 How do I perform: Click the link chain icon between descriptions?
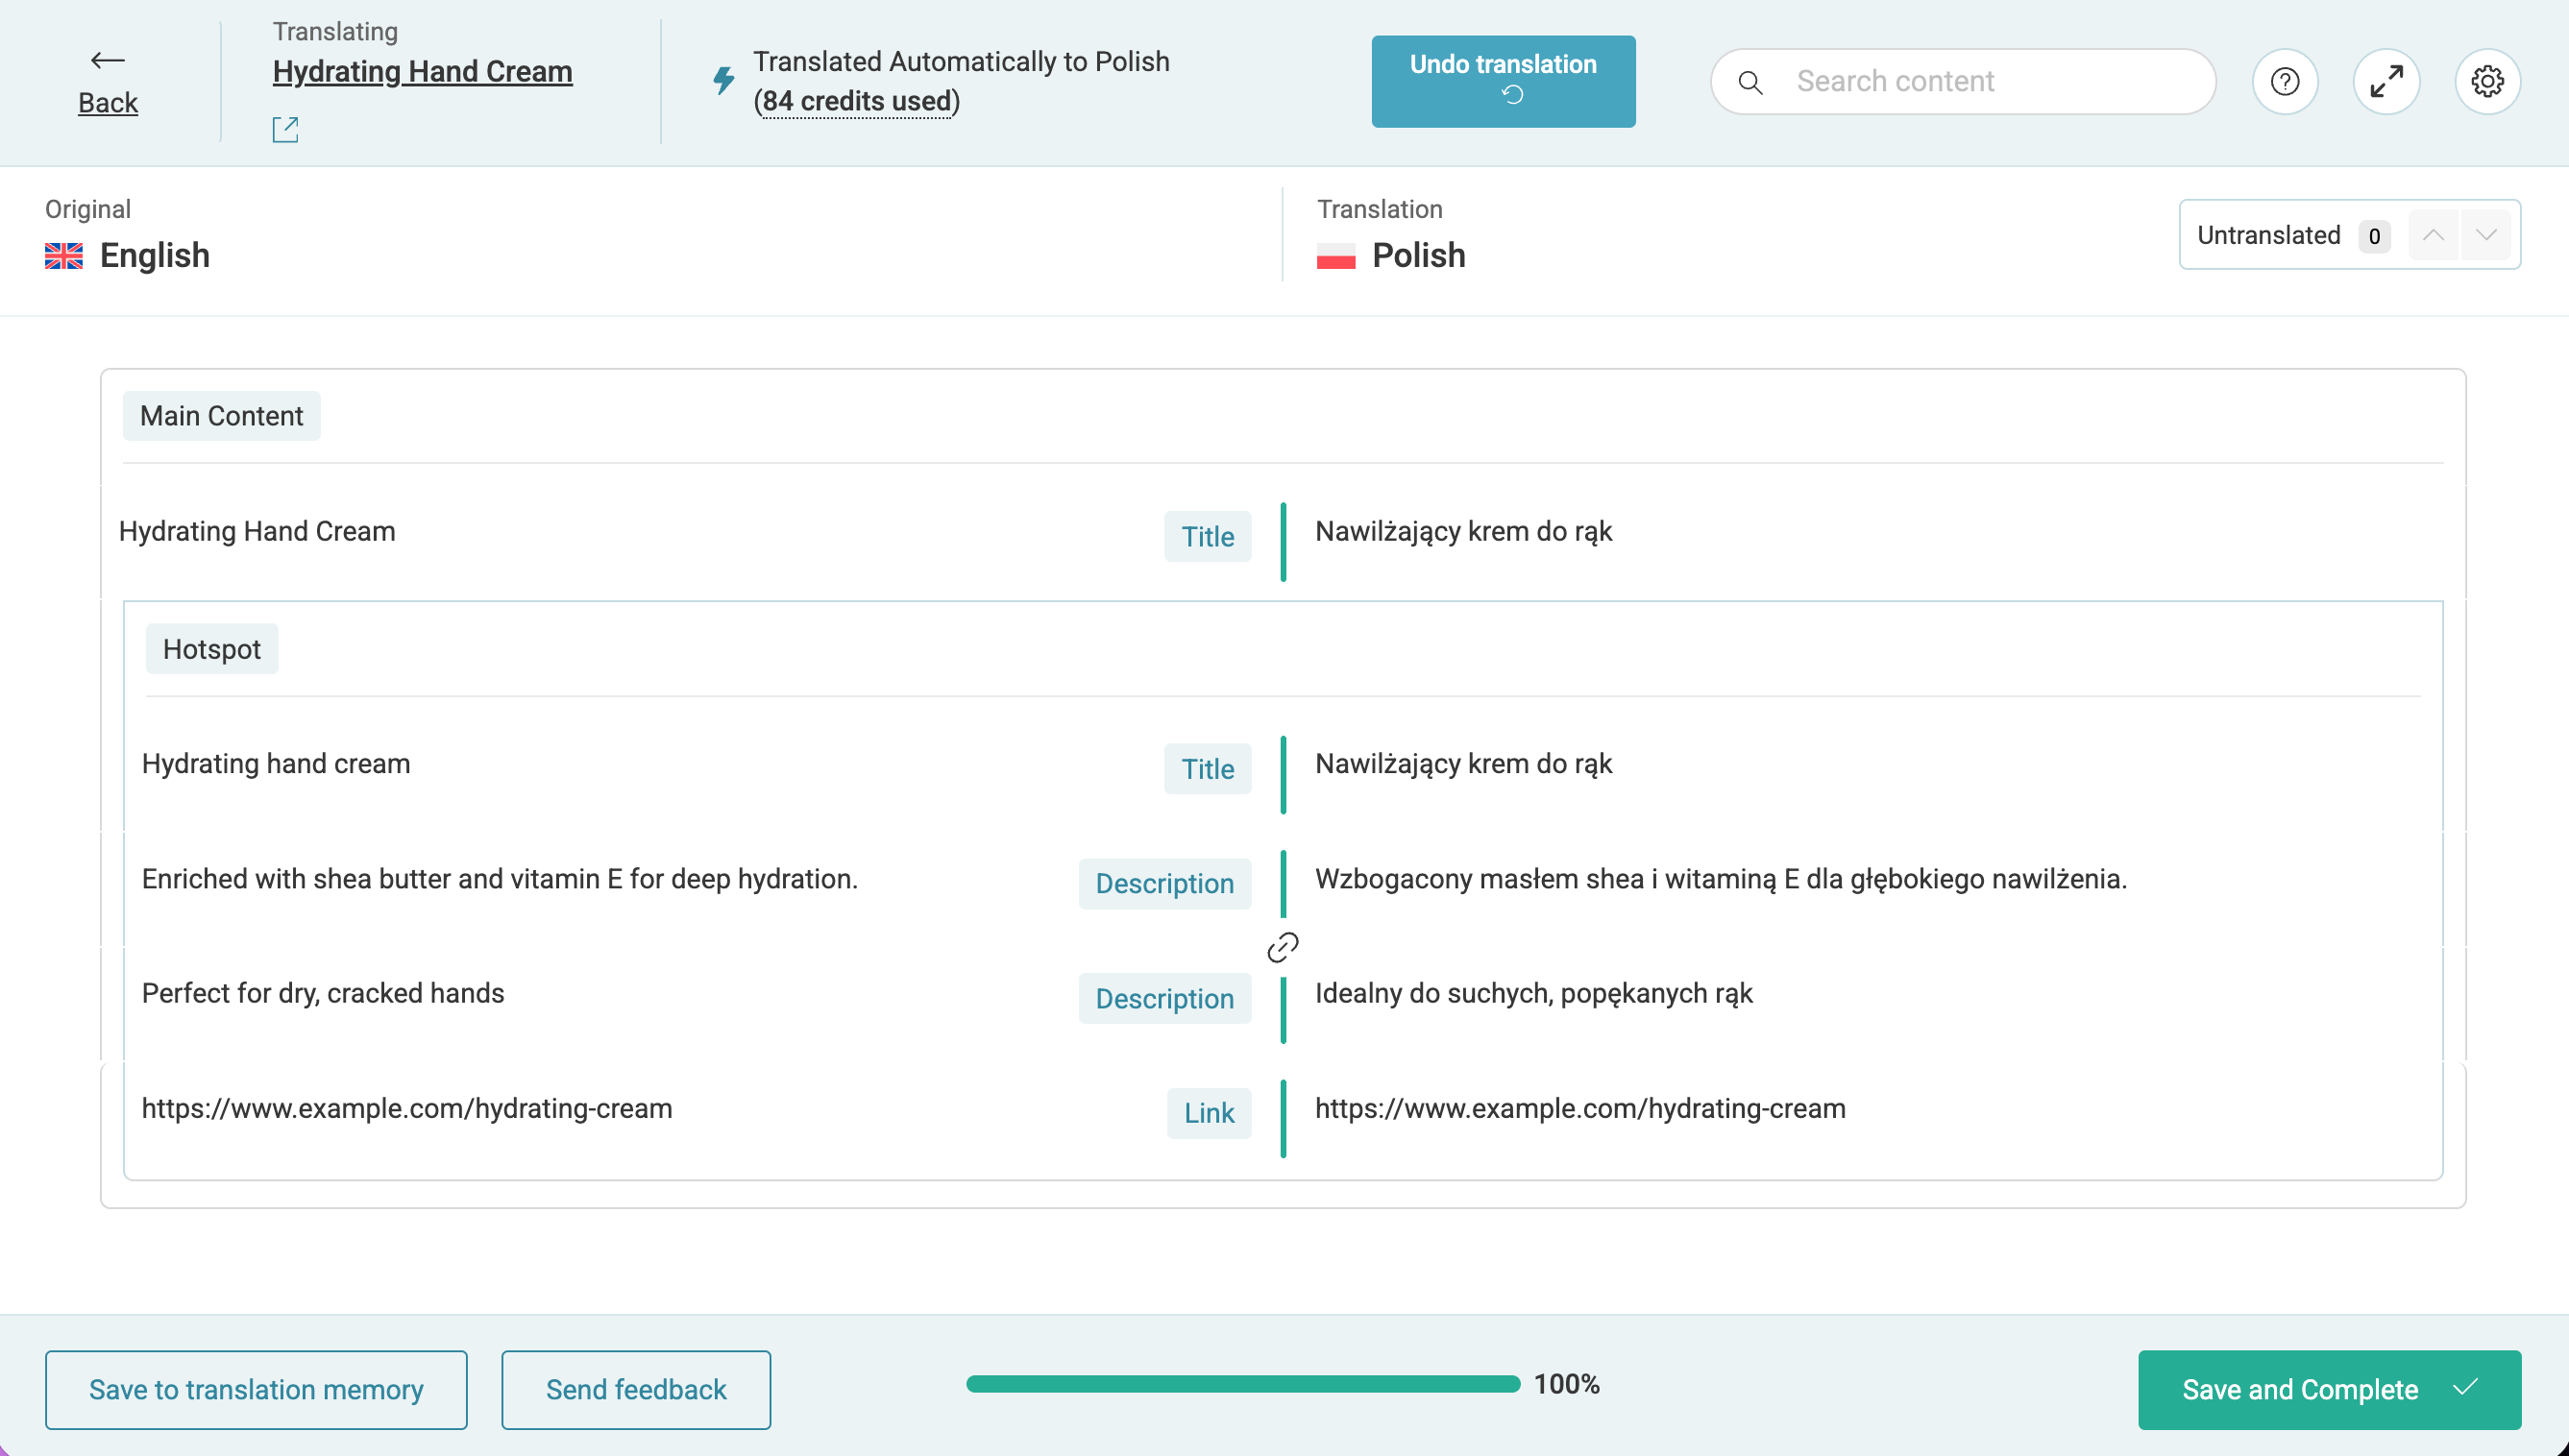1282,946
